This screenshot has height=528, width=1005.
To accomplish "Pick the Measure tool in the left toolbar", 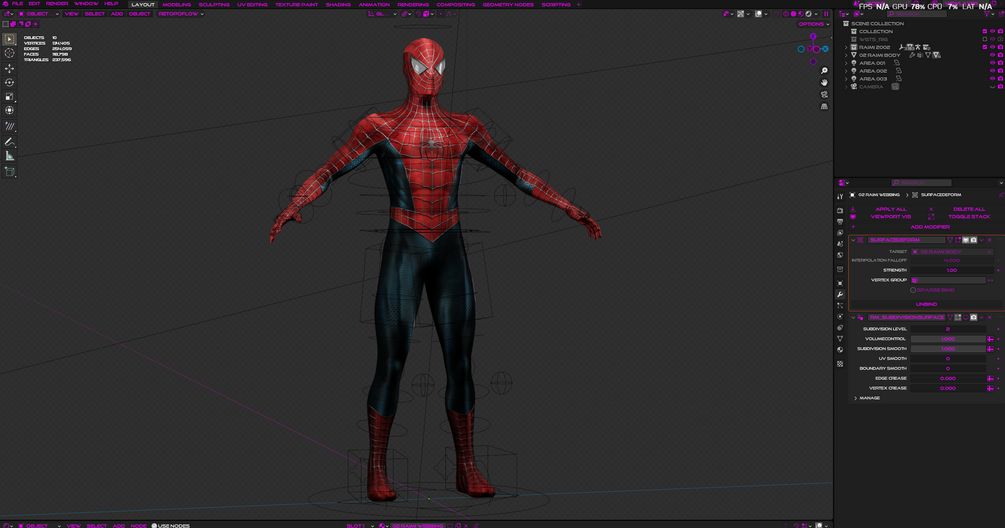I will coord(10,156).
